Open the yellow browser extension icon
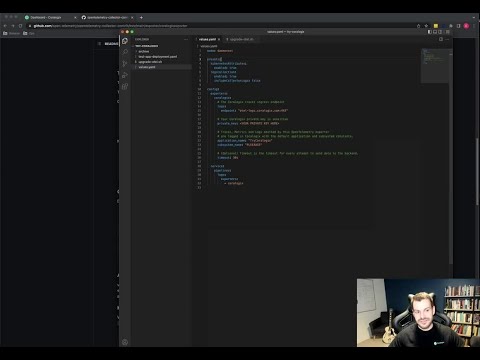The width and height of the screenshot is (480, 360). point(436,26)
